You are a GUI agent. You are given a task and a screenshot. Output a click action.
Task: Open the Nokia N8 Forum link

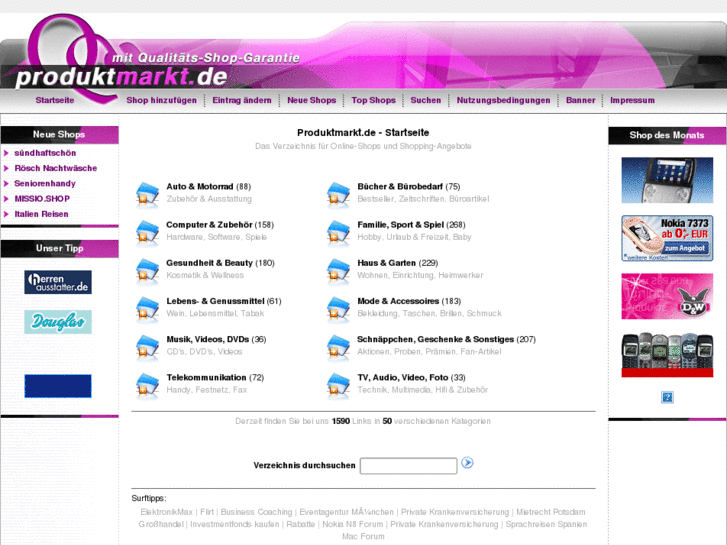352,524
